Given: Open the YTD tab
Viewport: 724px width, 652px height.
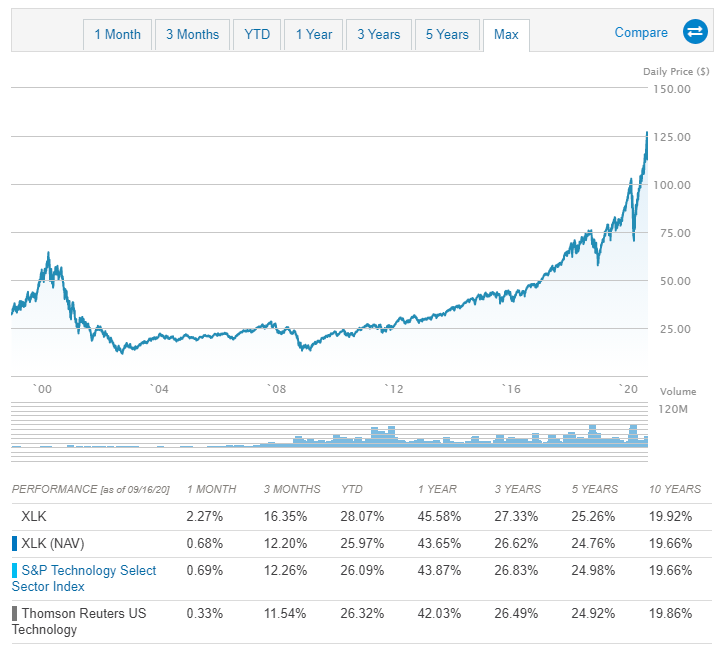Looking at the screenshot, I should [x=257, y=35].
